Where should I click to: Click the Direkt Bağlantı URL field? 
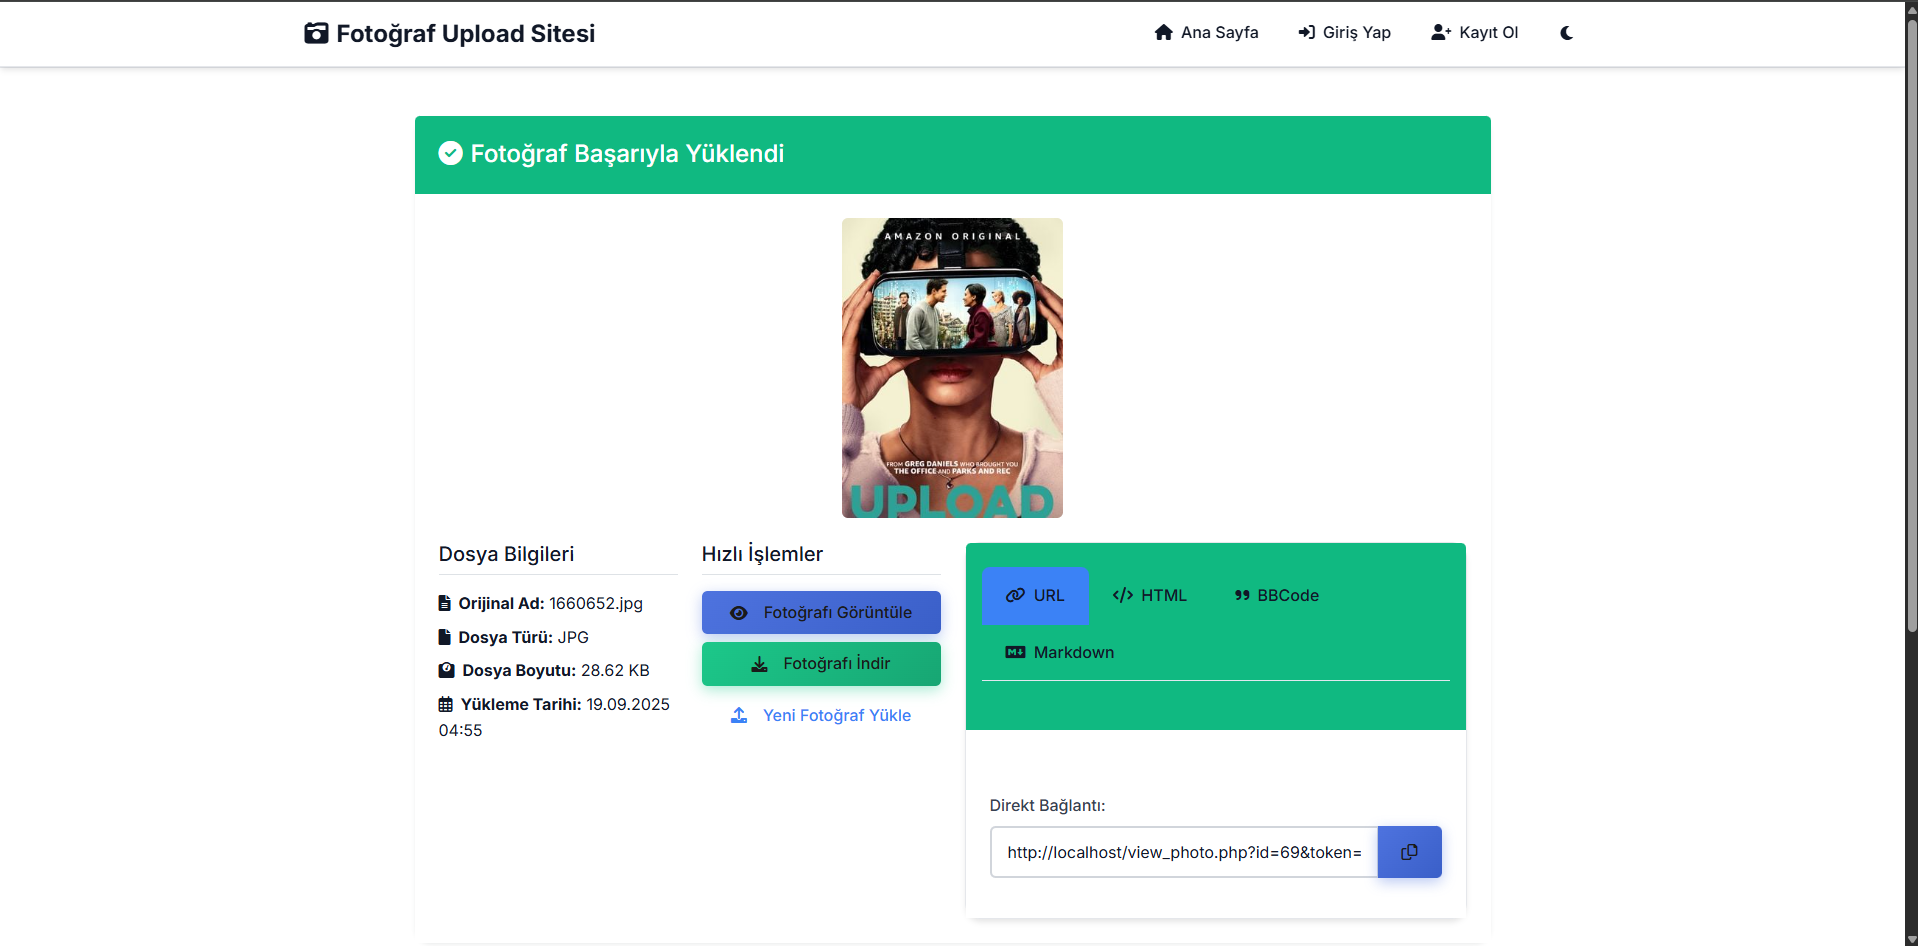(x=1183, y=852)
